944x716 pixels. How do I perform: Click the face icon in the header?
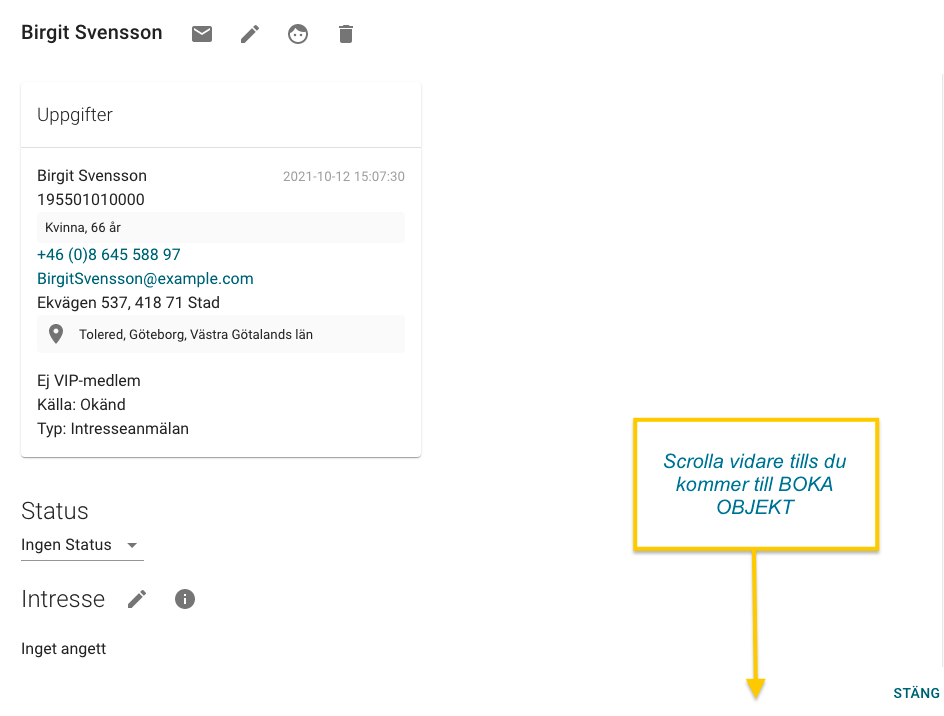coord(298,34)
